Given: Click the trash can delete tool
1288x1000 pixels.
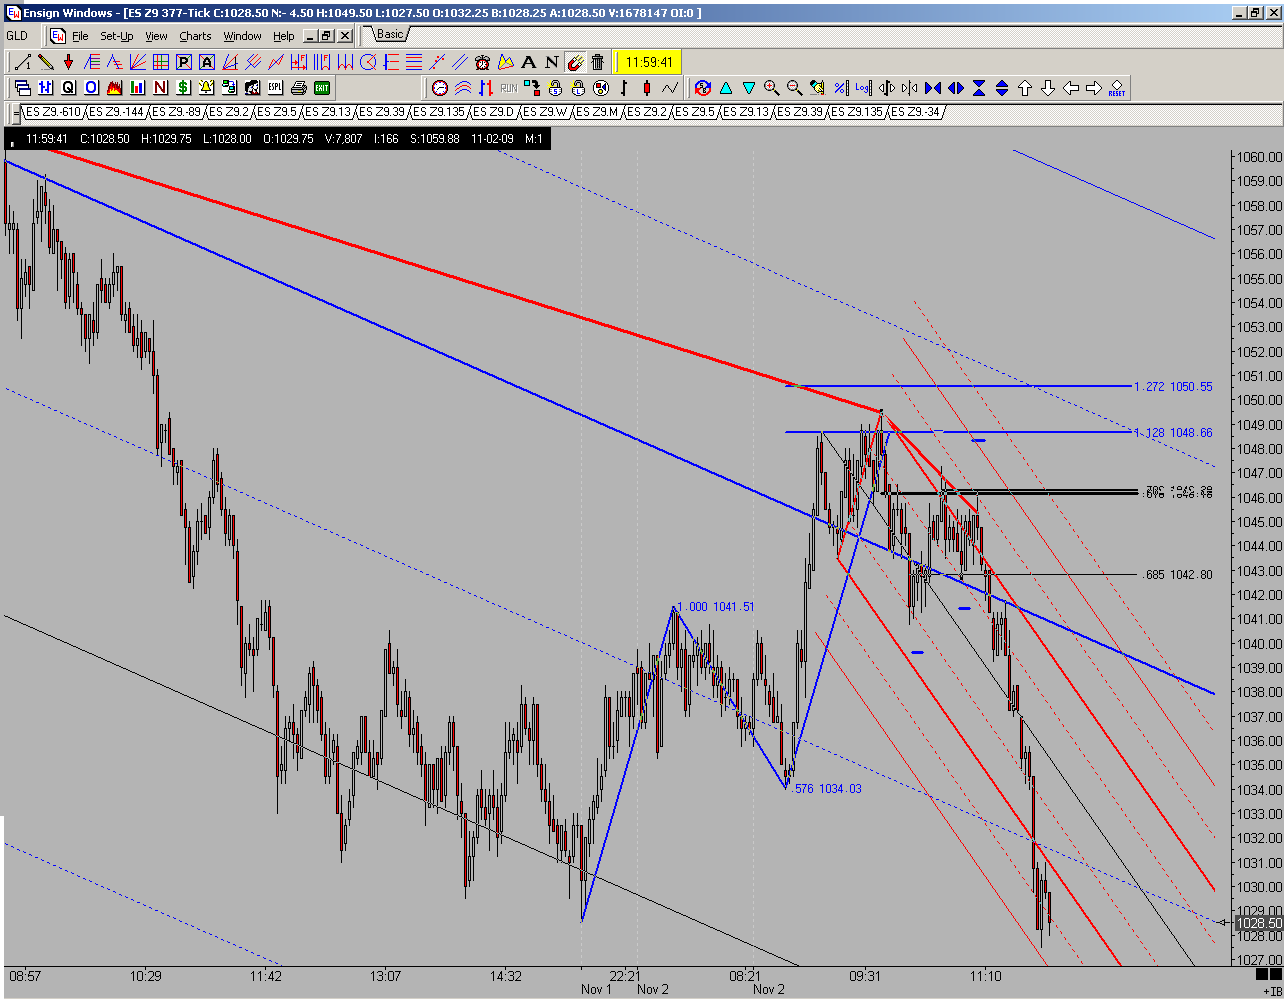Looking at the screenshot, I should point(598,62).
